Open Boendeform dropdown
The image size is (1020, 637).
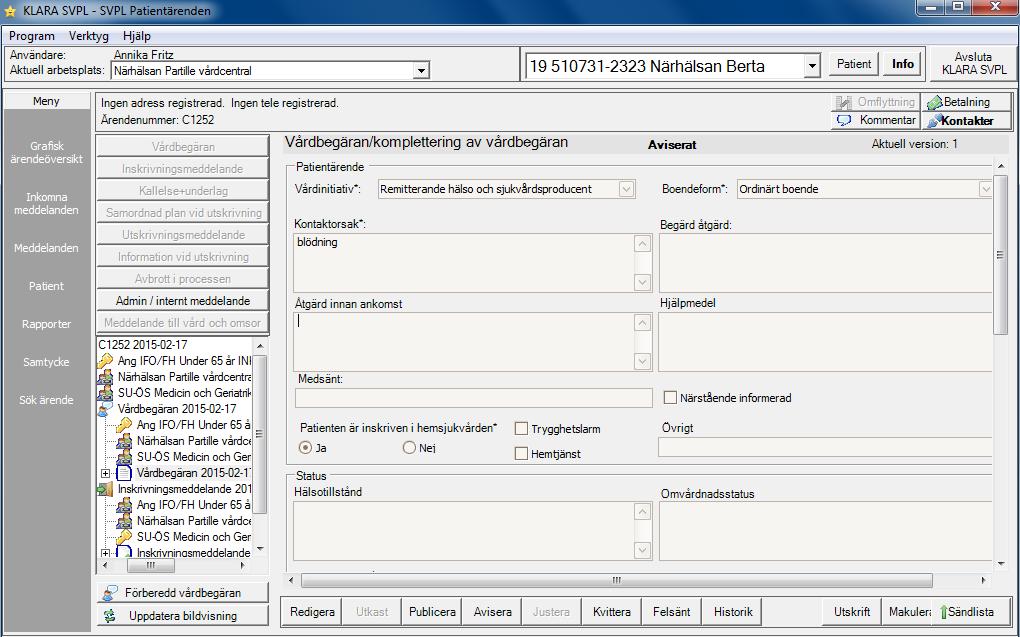coord(986,189)
